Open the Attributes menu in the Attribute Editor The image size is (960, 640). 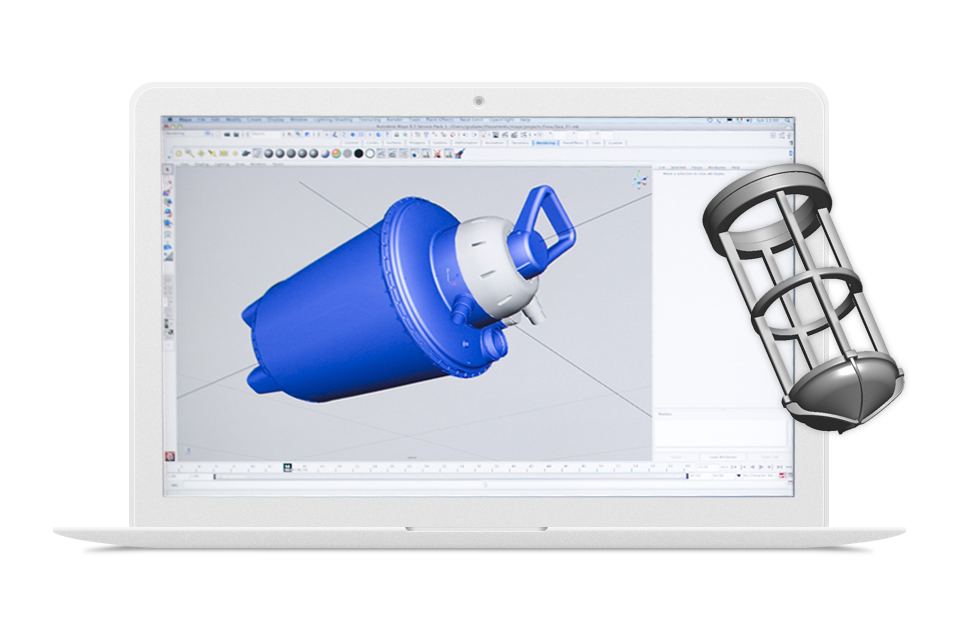pos(717,167)
